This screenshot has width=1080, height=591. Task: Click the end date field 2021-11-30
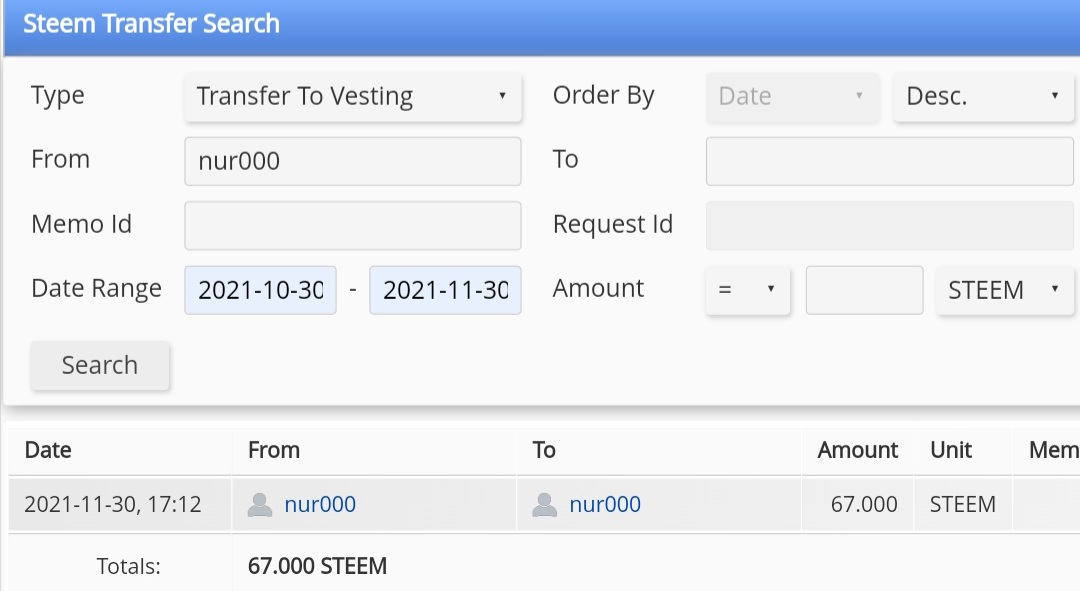pyautogui.click(x=445, y=290)
